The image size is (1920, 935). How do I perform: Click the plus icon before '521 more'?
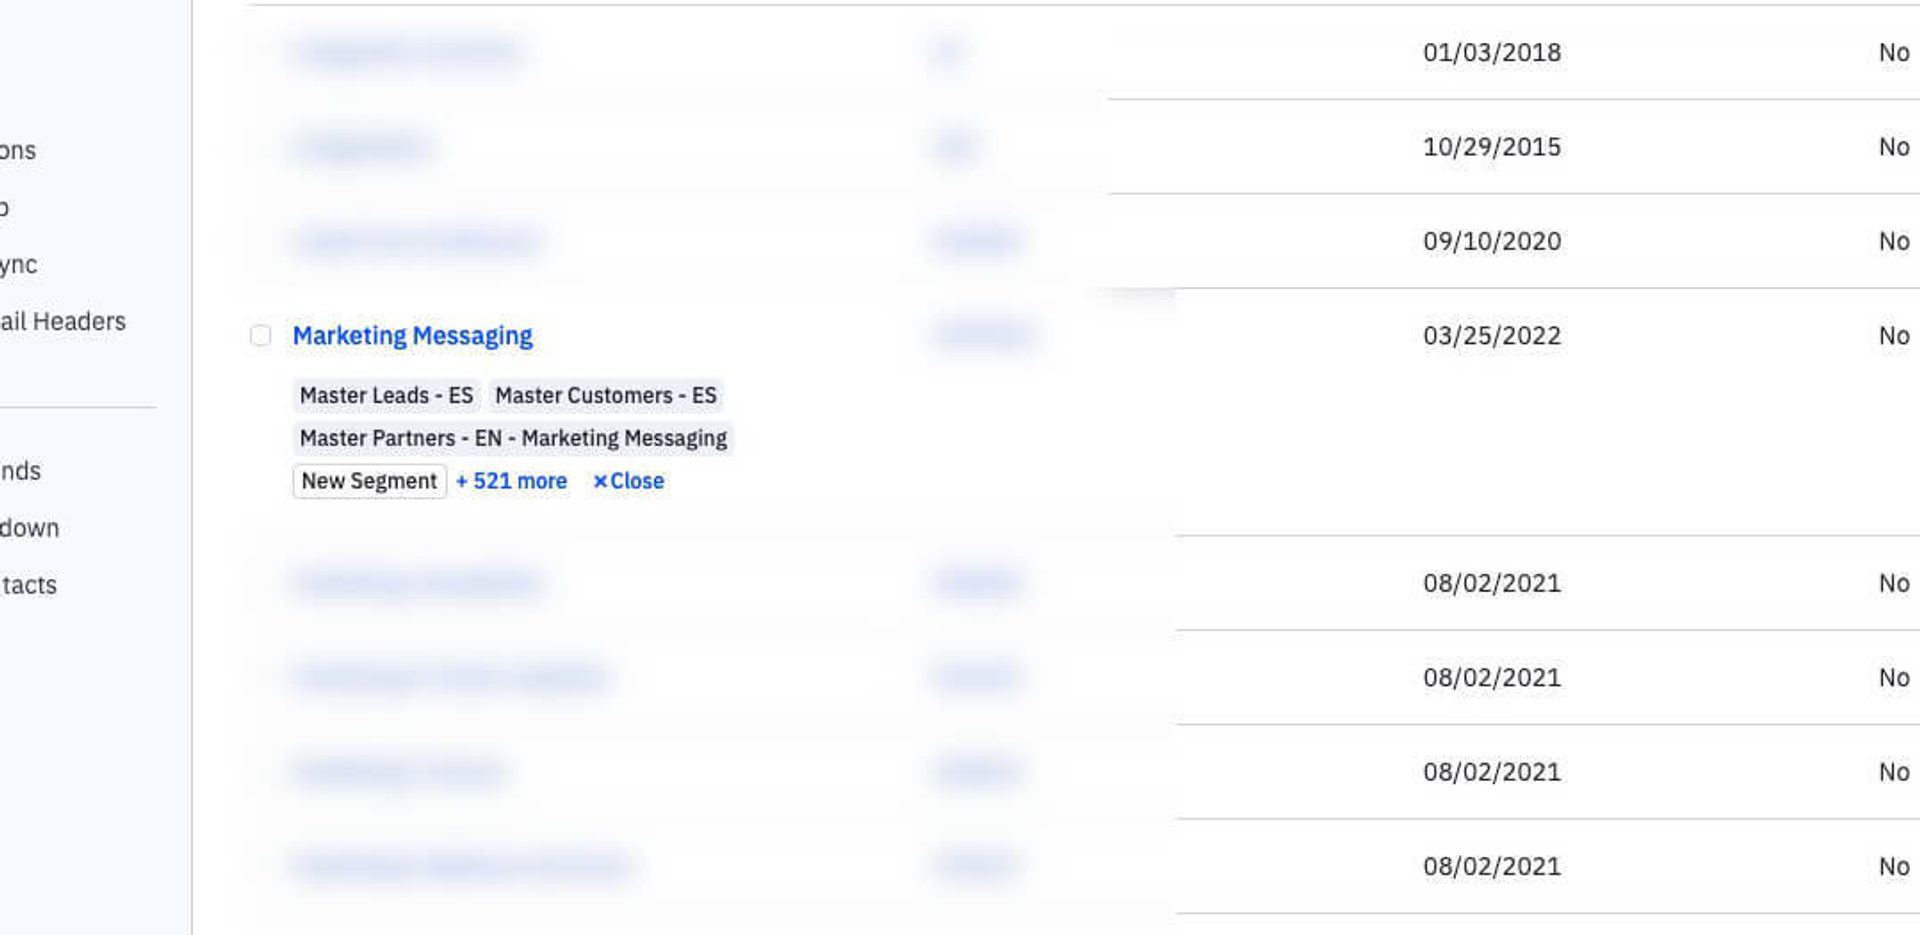462,481
